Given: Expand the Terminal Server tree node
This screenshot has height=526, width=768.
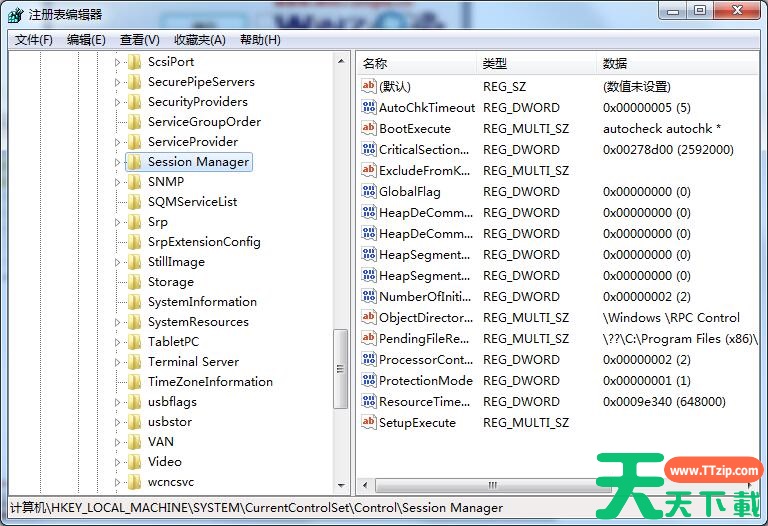Looking at the screenshot, I should (x=117, y=362).
